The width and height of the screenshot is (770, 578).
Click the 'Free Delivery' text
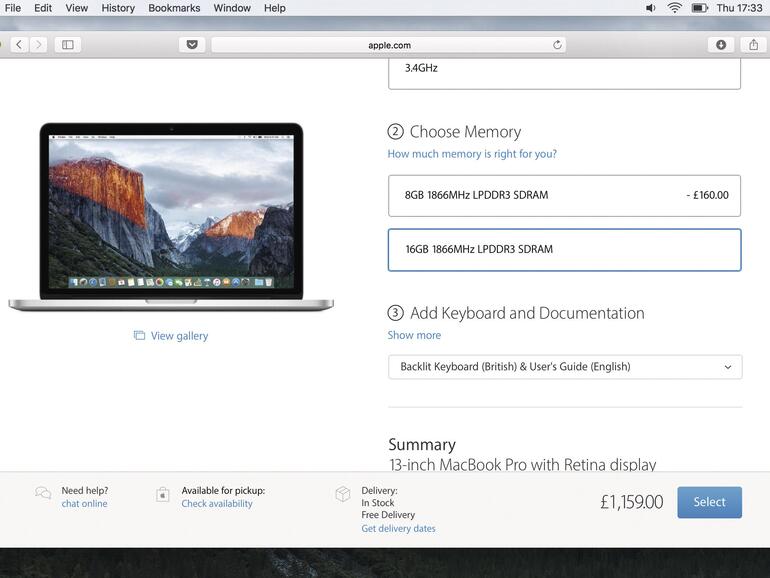coord(388,515)
